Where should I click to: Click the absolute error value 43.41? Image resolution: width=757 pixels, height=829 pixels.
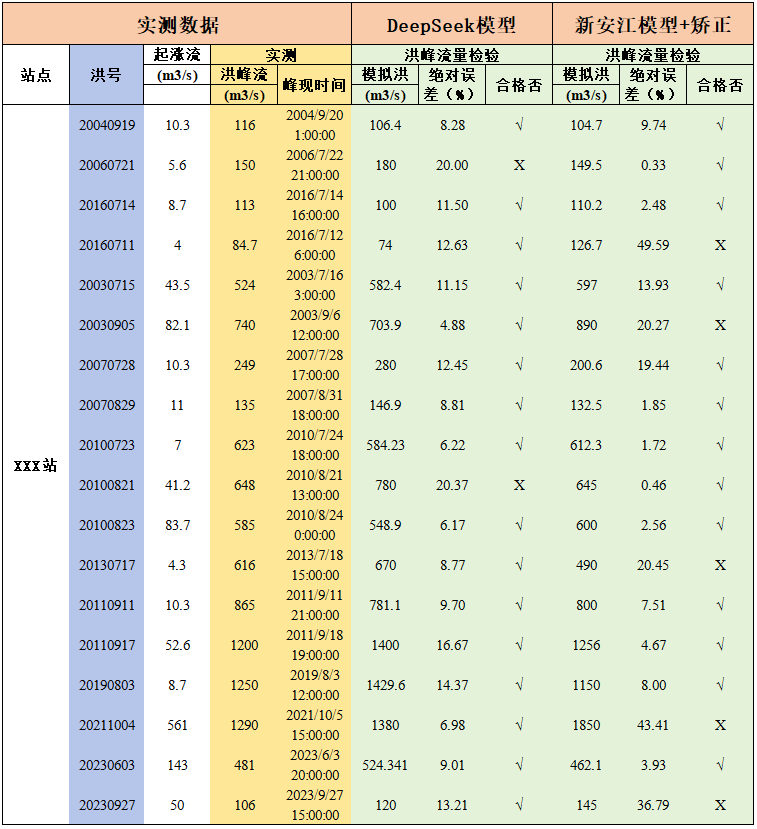[653, 725]
